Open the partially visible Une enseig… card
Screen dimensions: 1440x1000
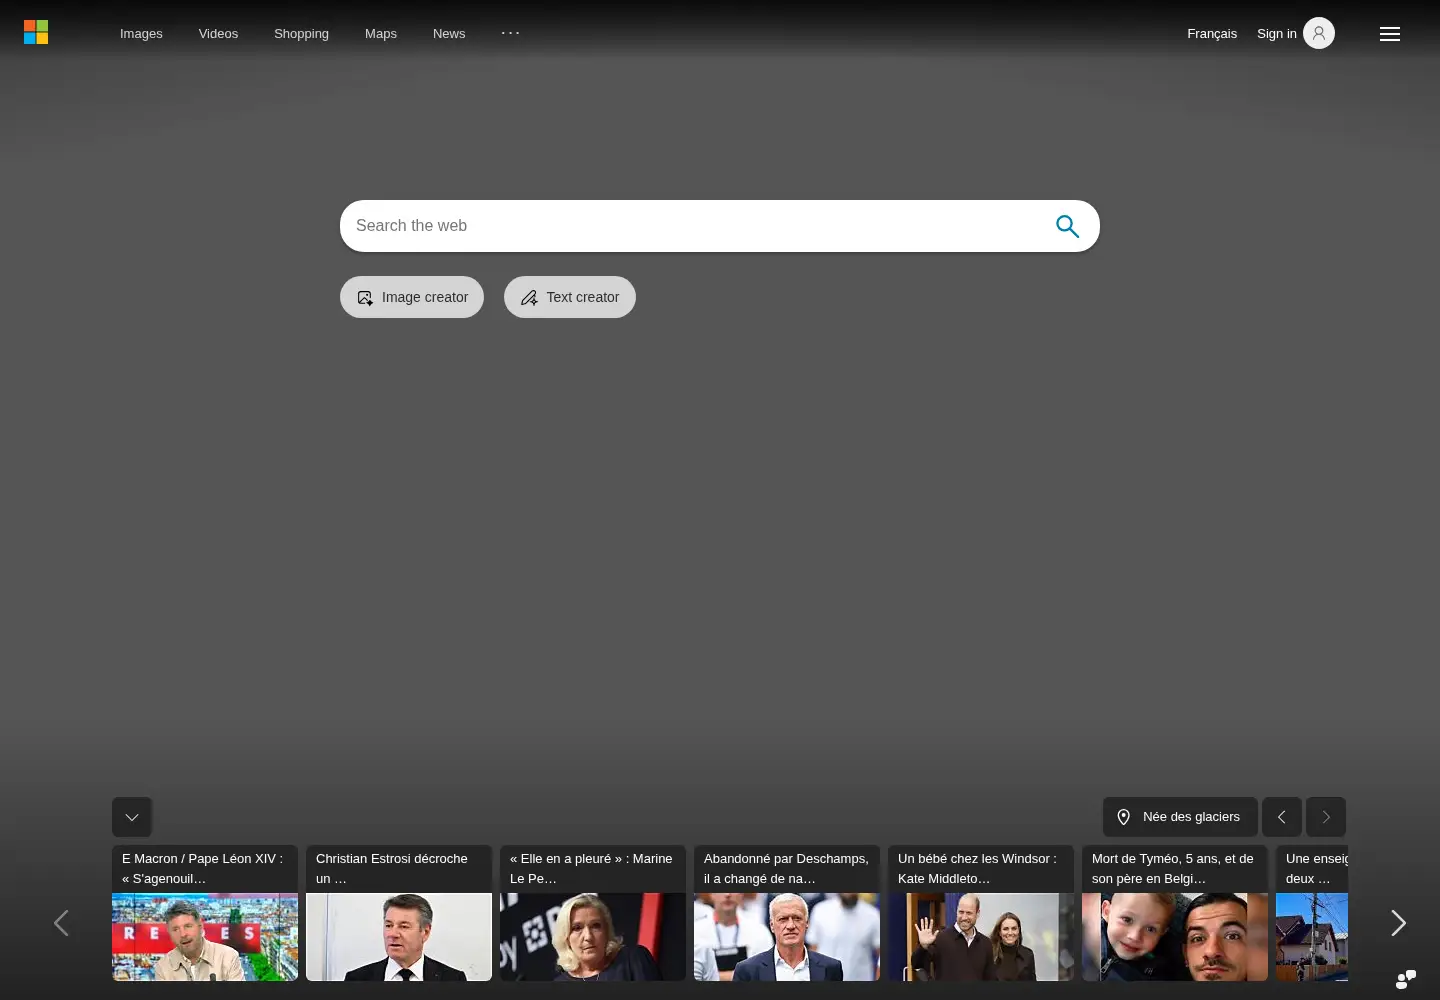[1312, 913]
